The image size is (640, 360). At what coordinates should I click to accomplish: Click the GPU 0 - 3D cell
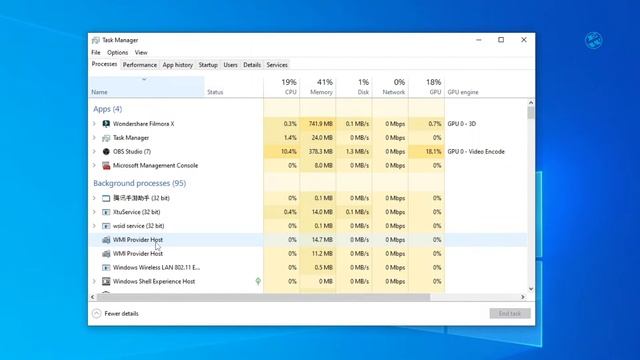(462, 124)
